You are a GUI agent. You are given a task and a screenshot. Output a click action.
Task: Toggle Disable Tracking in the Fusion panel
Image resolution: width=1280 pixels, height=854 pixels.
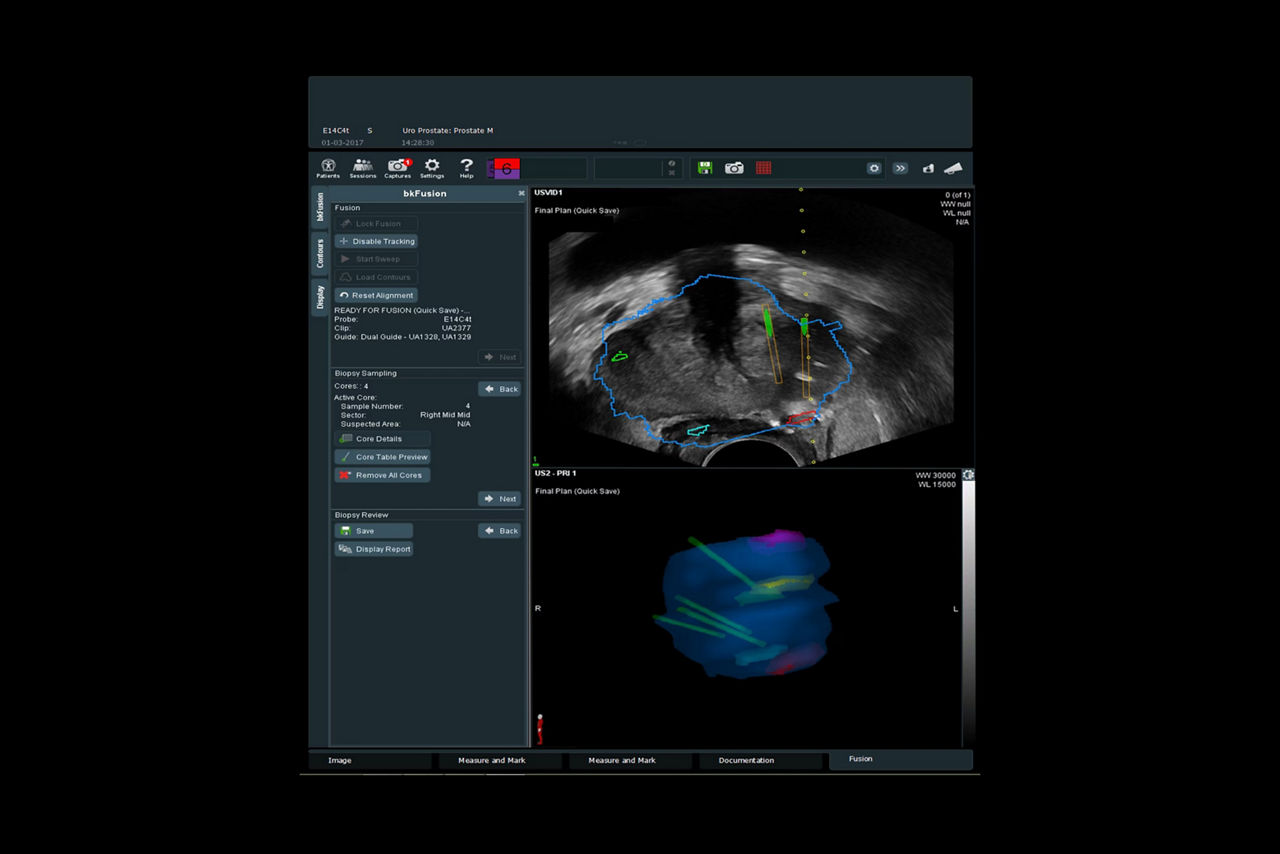click(x=376, y=241)
